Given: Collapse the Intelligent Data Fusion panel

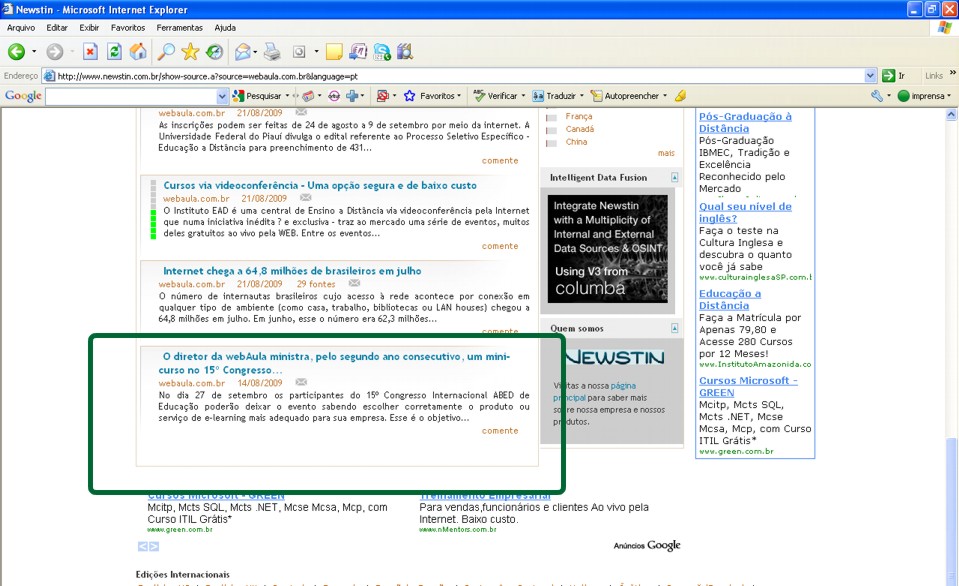Looking at the screenshot, I should click(674, 177).
